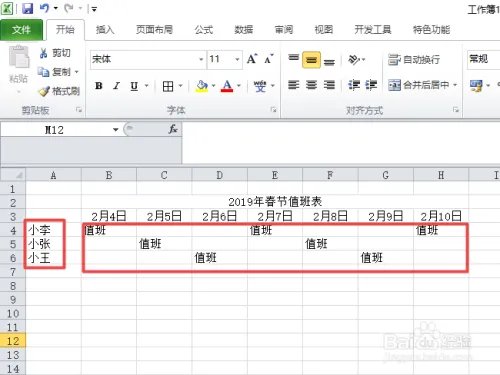Click the 格式刷 (Format Painter) button
Viewport: 500px width, 375px height.
pos(59,91)
